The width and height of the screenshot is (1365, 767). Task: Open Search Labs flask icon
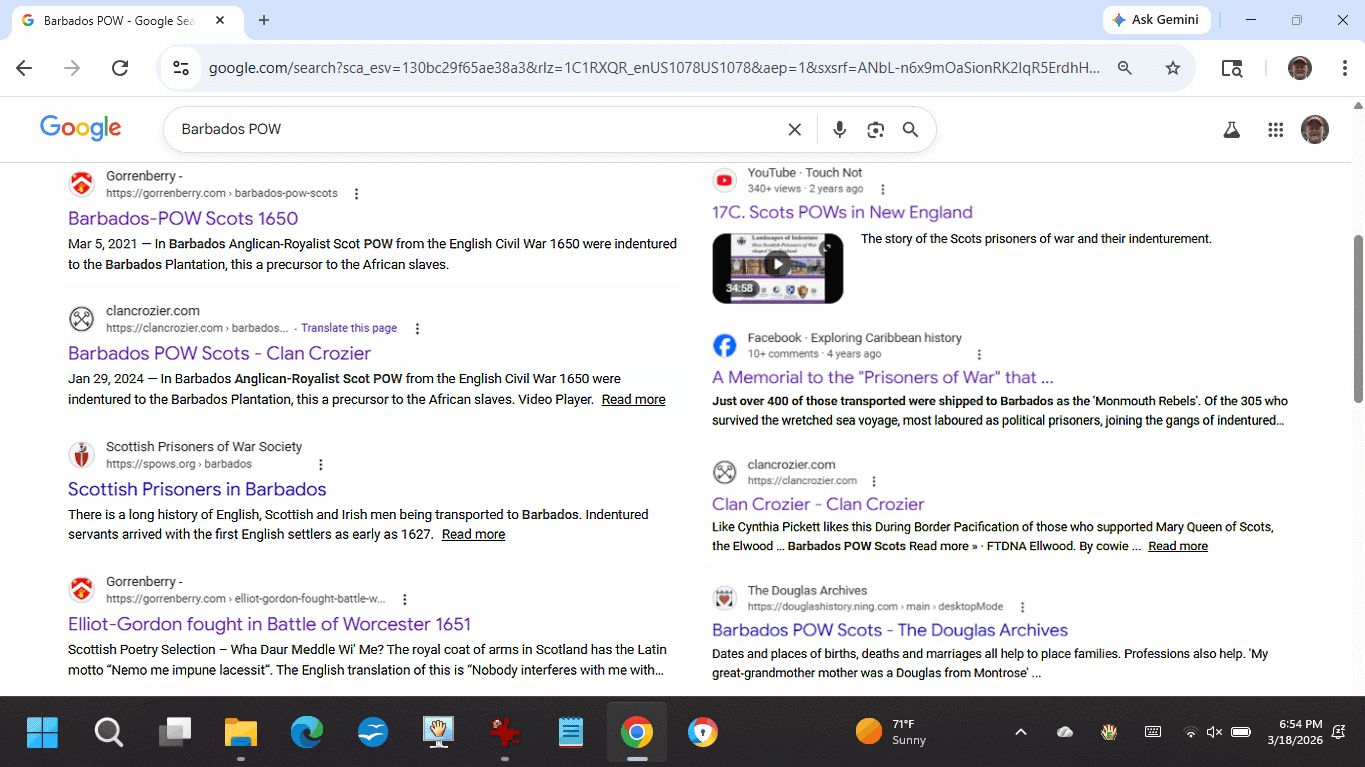(x=1232, y=129)
